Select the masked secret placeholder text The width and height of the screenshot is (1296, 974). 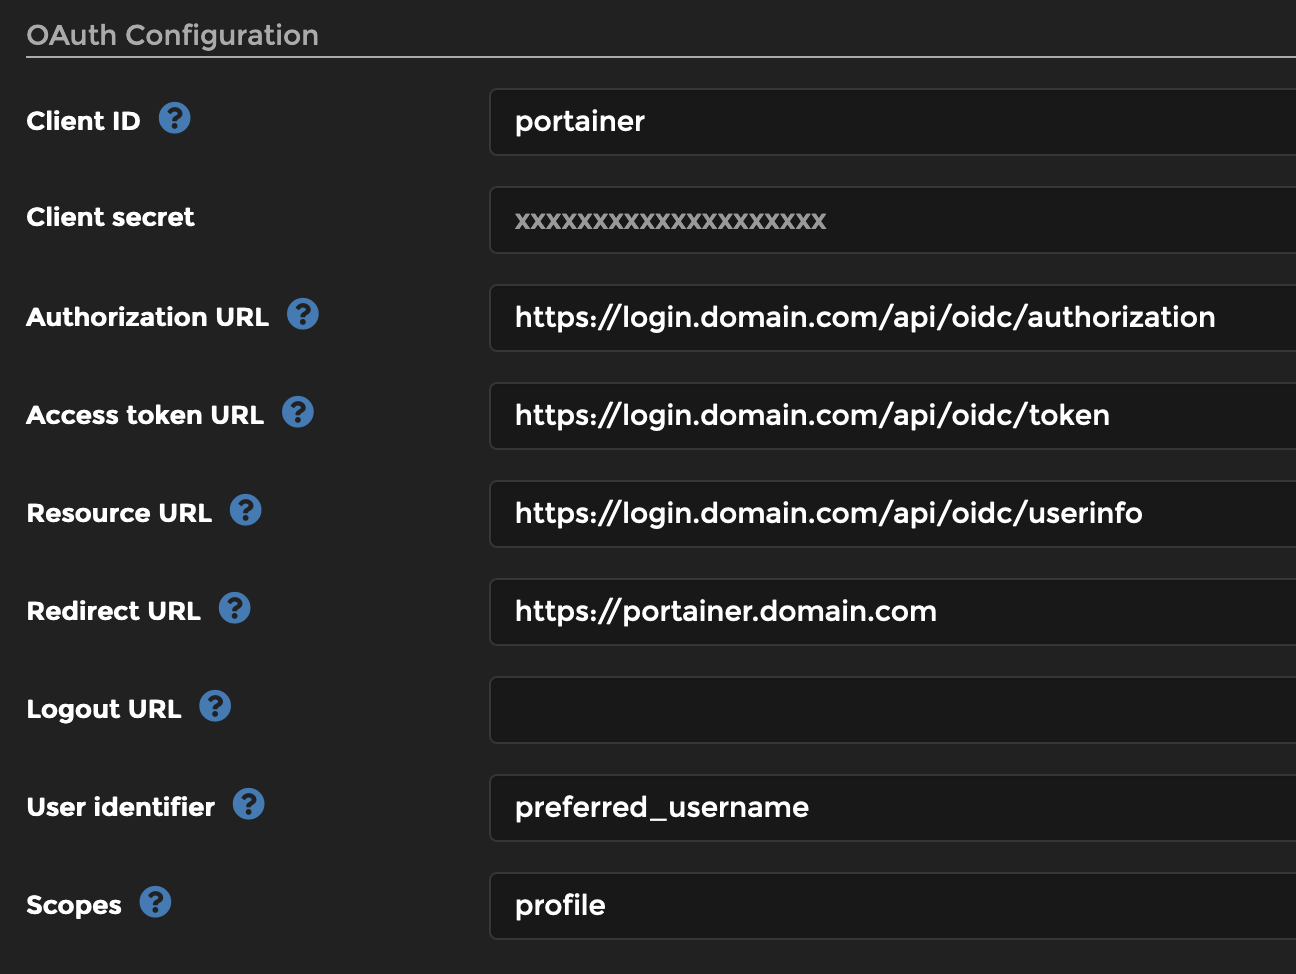(670, 220)
